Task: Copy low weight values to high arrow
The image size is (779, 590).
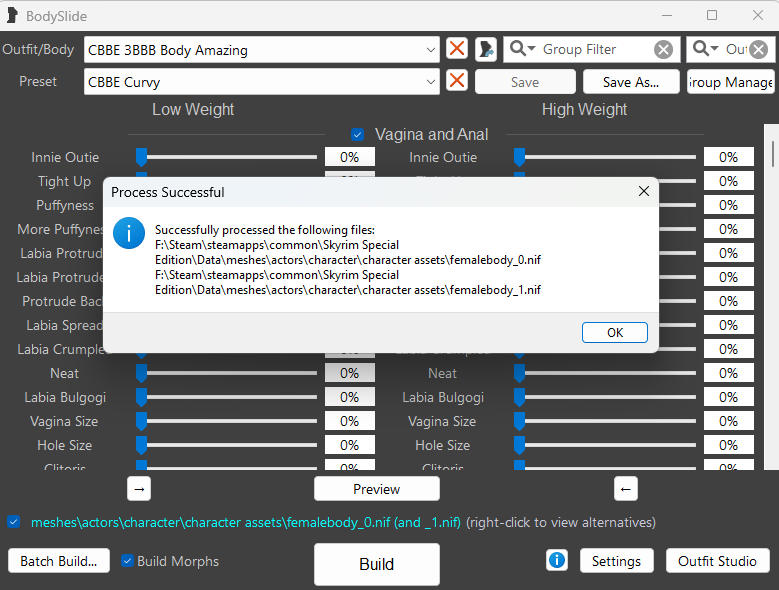Action: click(x=139, y=489)
